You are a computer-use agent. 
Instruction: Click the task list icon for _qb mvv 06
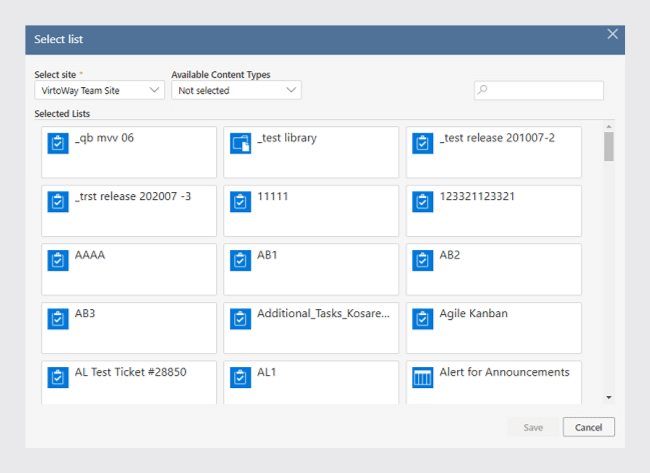tap(58, 143)
